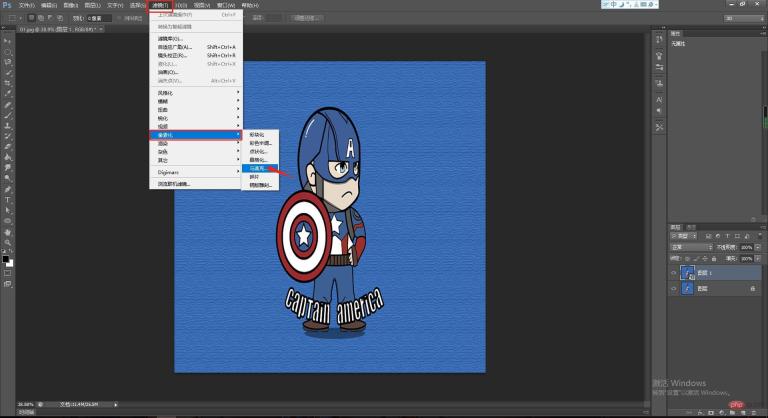Select the Lasso tool in the toolbox

pyautogui.click(x=7, y=61)
